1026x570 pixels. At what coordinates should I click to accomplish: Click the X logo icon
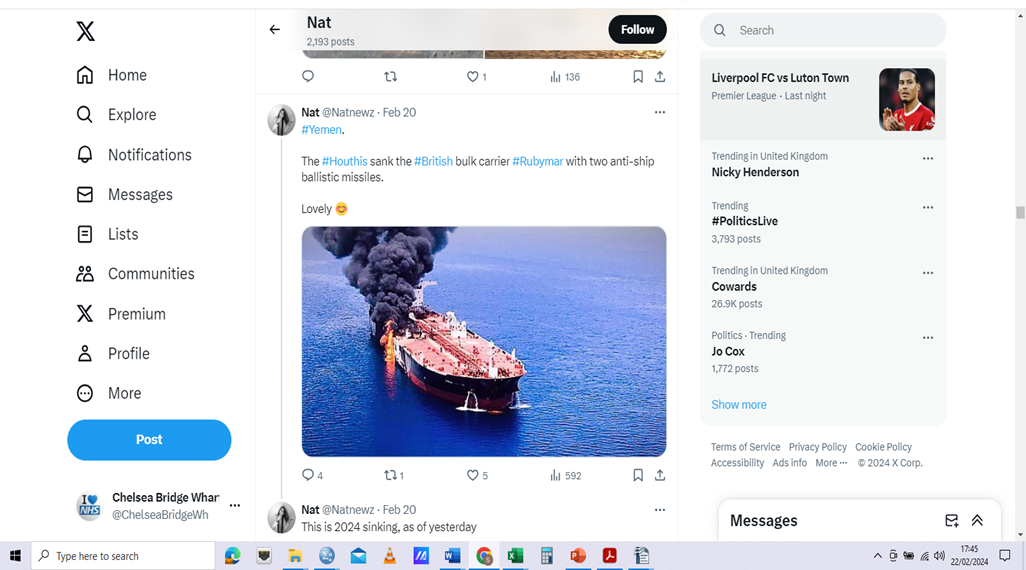pyautogui.click(x=86, y=31)
